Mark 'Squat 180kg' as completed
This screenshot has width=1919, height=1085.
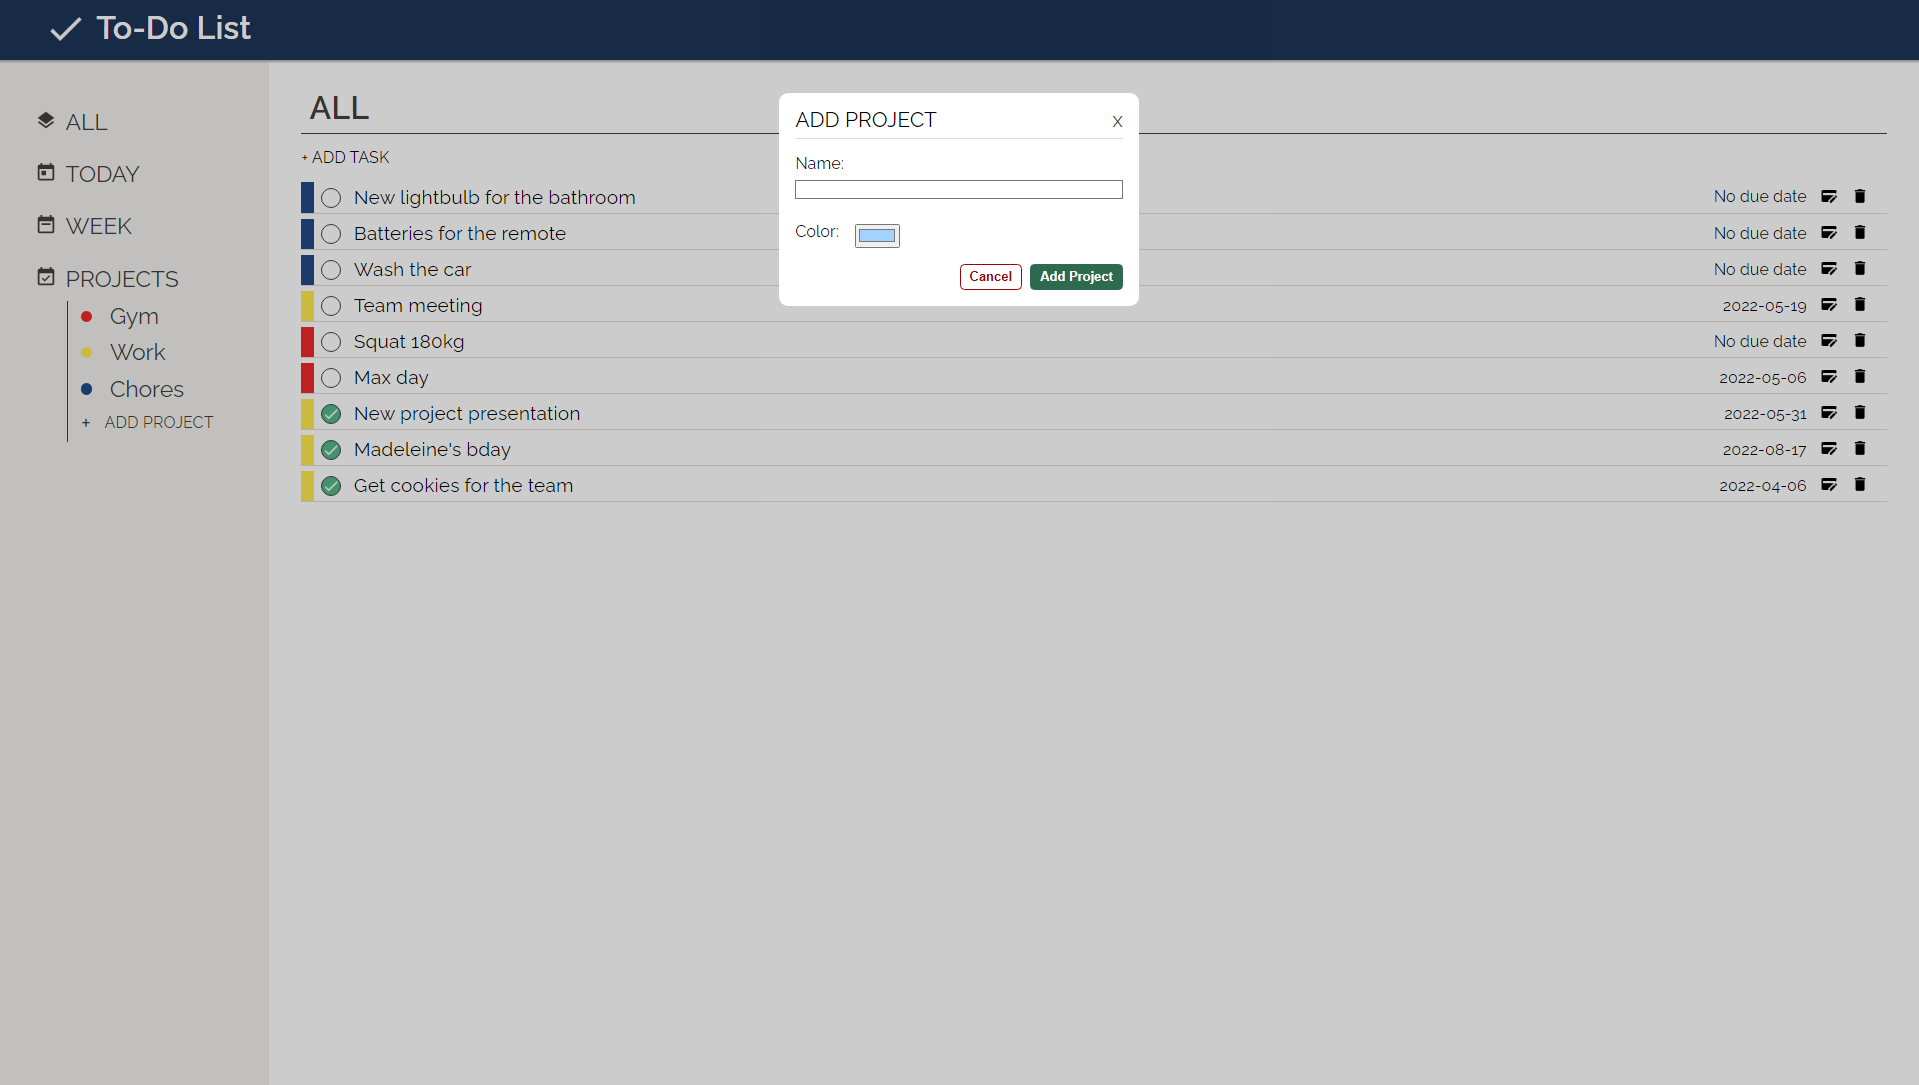coord(331,342)
